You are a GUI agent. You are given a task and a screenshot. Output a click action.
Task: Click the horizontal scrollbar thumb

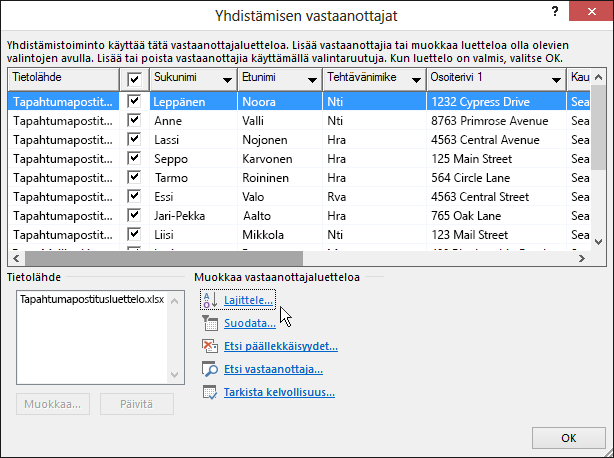[x=164, y=258]
